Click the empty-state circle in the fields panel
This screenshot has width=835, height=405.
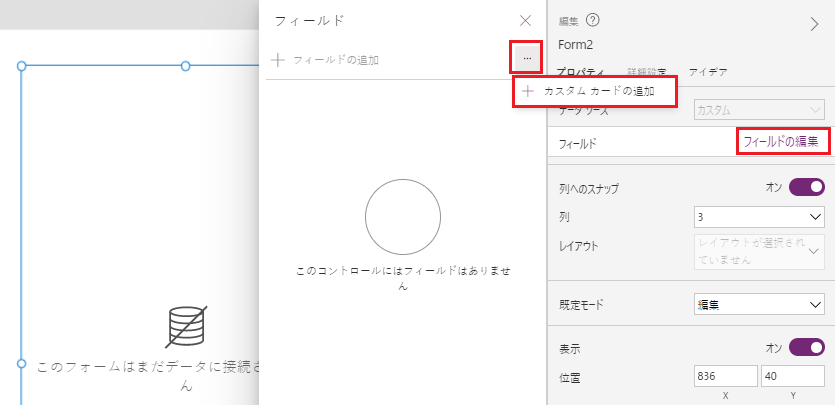(403, 217)
